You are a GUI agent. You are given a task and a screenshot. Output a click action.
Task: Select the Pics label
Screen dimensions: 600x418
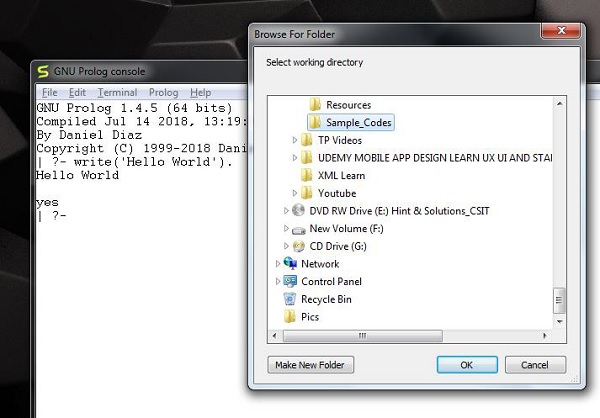[310, 317]
